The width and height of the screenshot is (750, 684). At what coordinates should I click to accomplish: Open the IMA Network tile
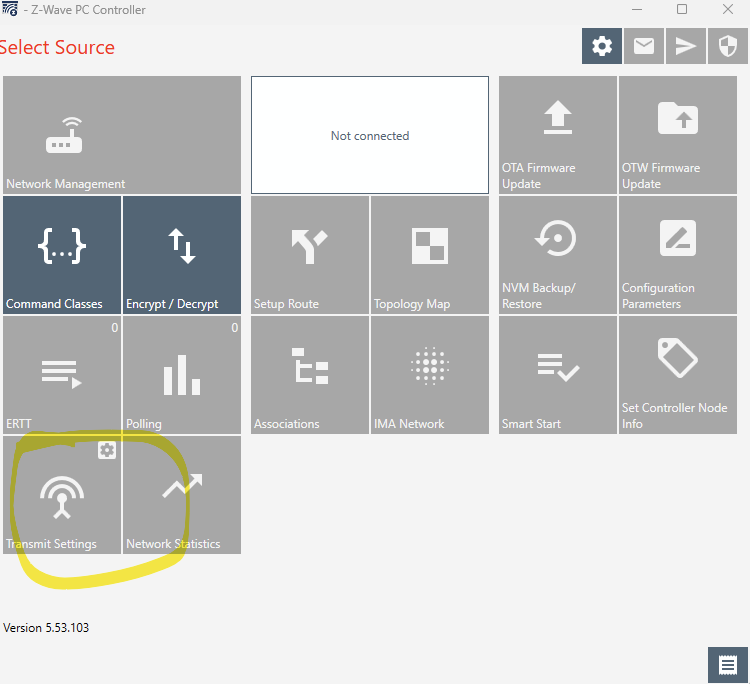pos(430,375)
